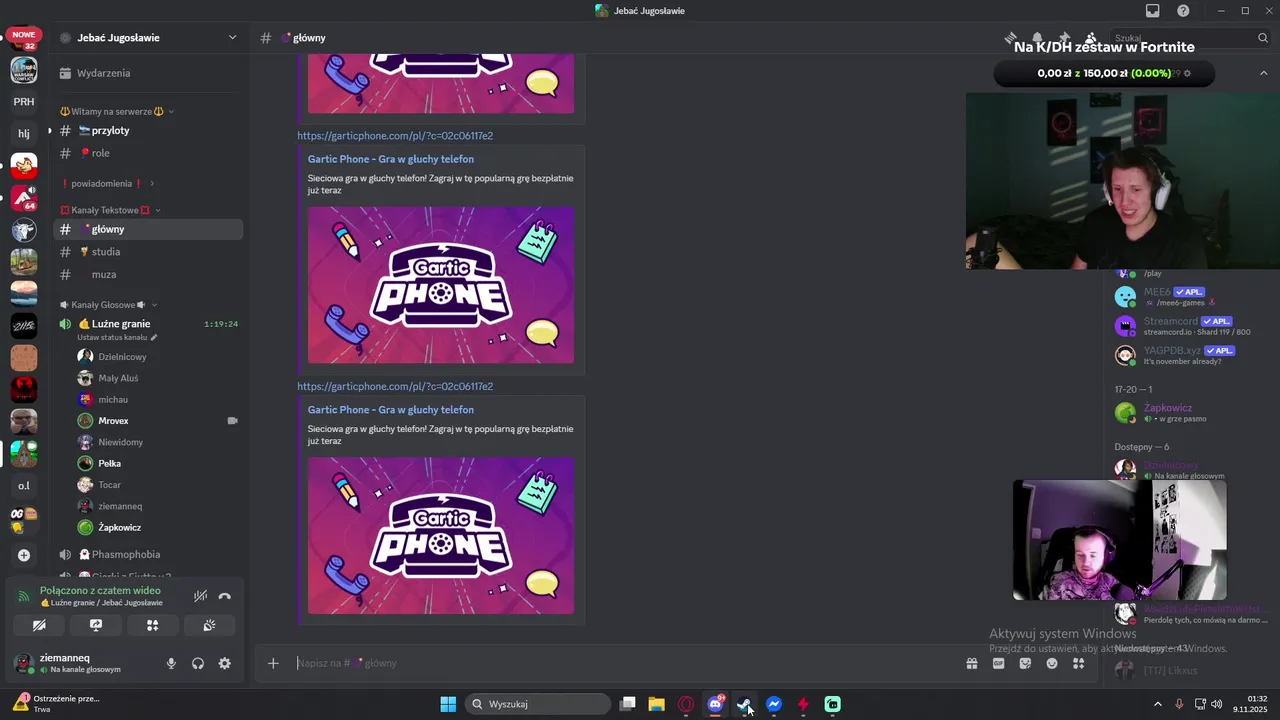Open the GIF picker
The image size is (1280, 720).
(x=998, y=663)
